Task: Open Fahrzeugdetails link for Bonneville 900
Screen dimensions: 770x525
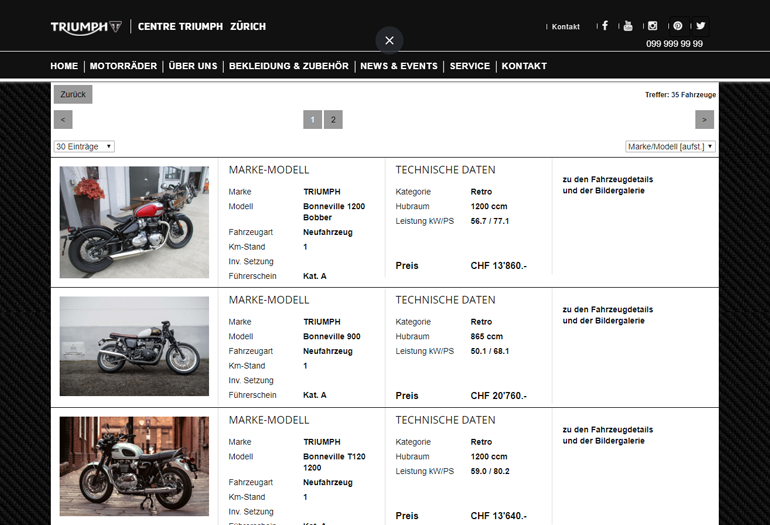Action: 608,315
